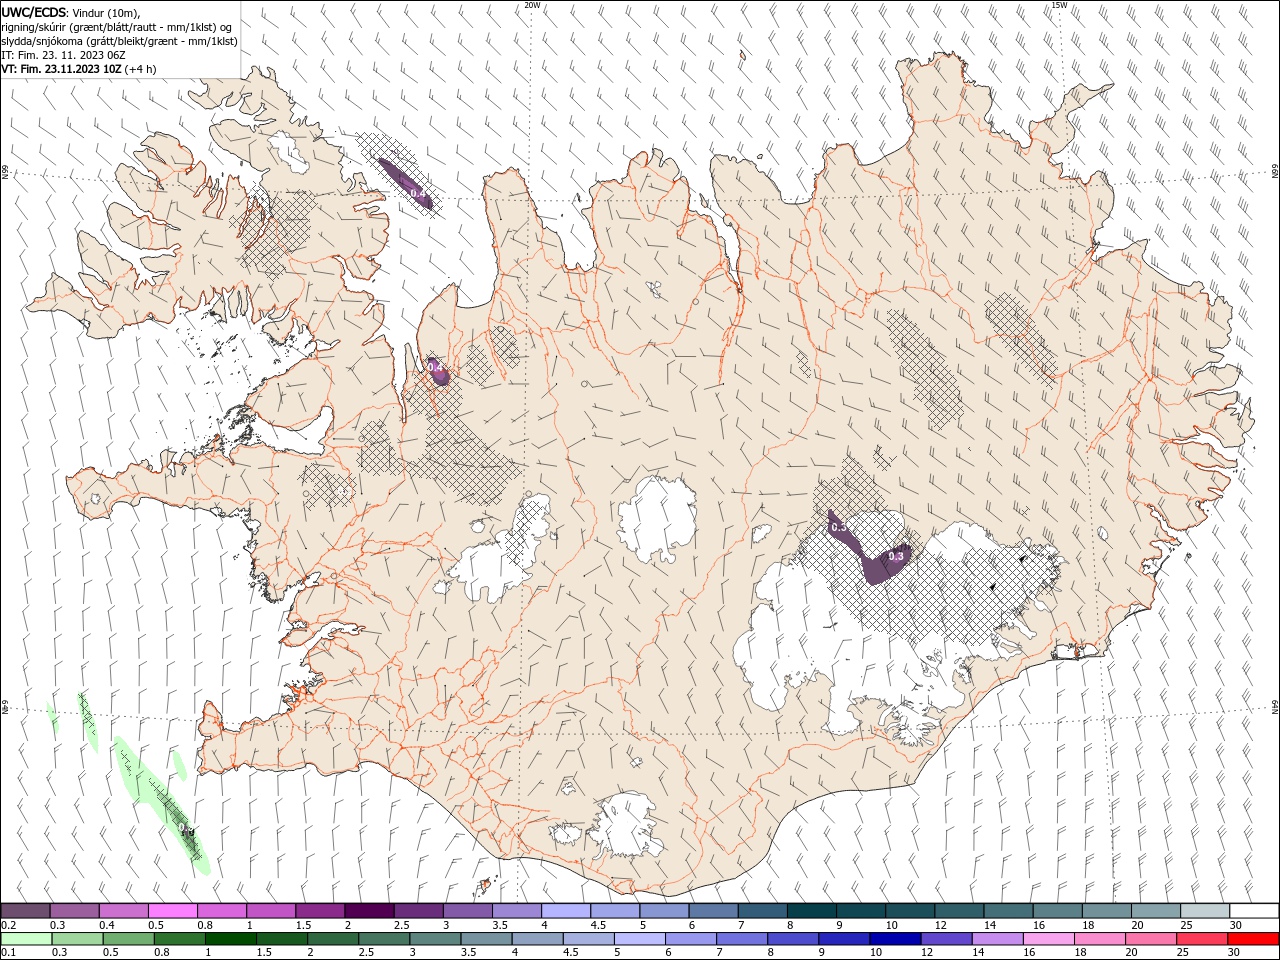The height and width of the screenshot is (960, 1280).
Task: Click lower scale swatch between 25 and 30
Action: [1201, 939]
